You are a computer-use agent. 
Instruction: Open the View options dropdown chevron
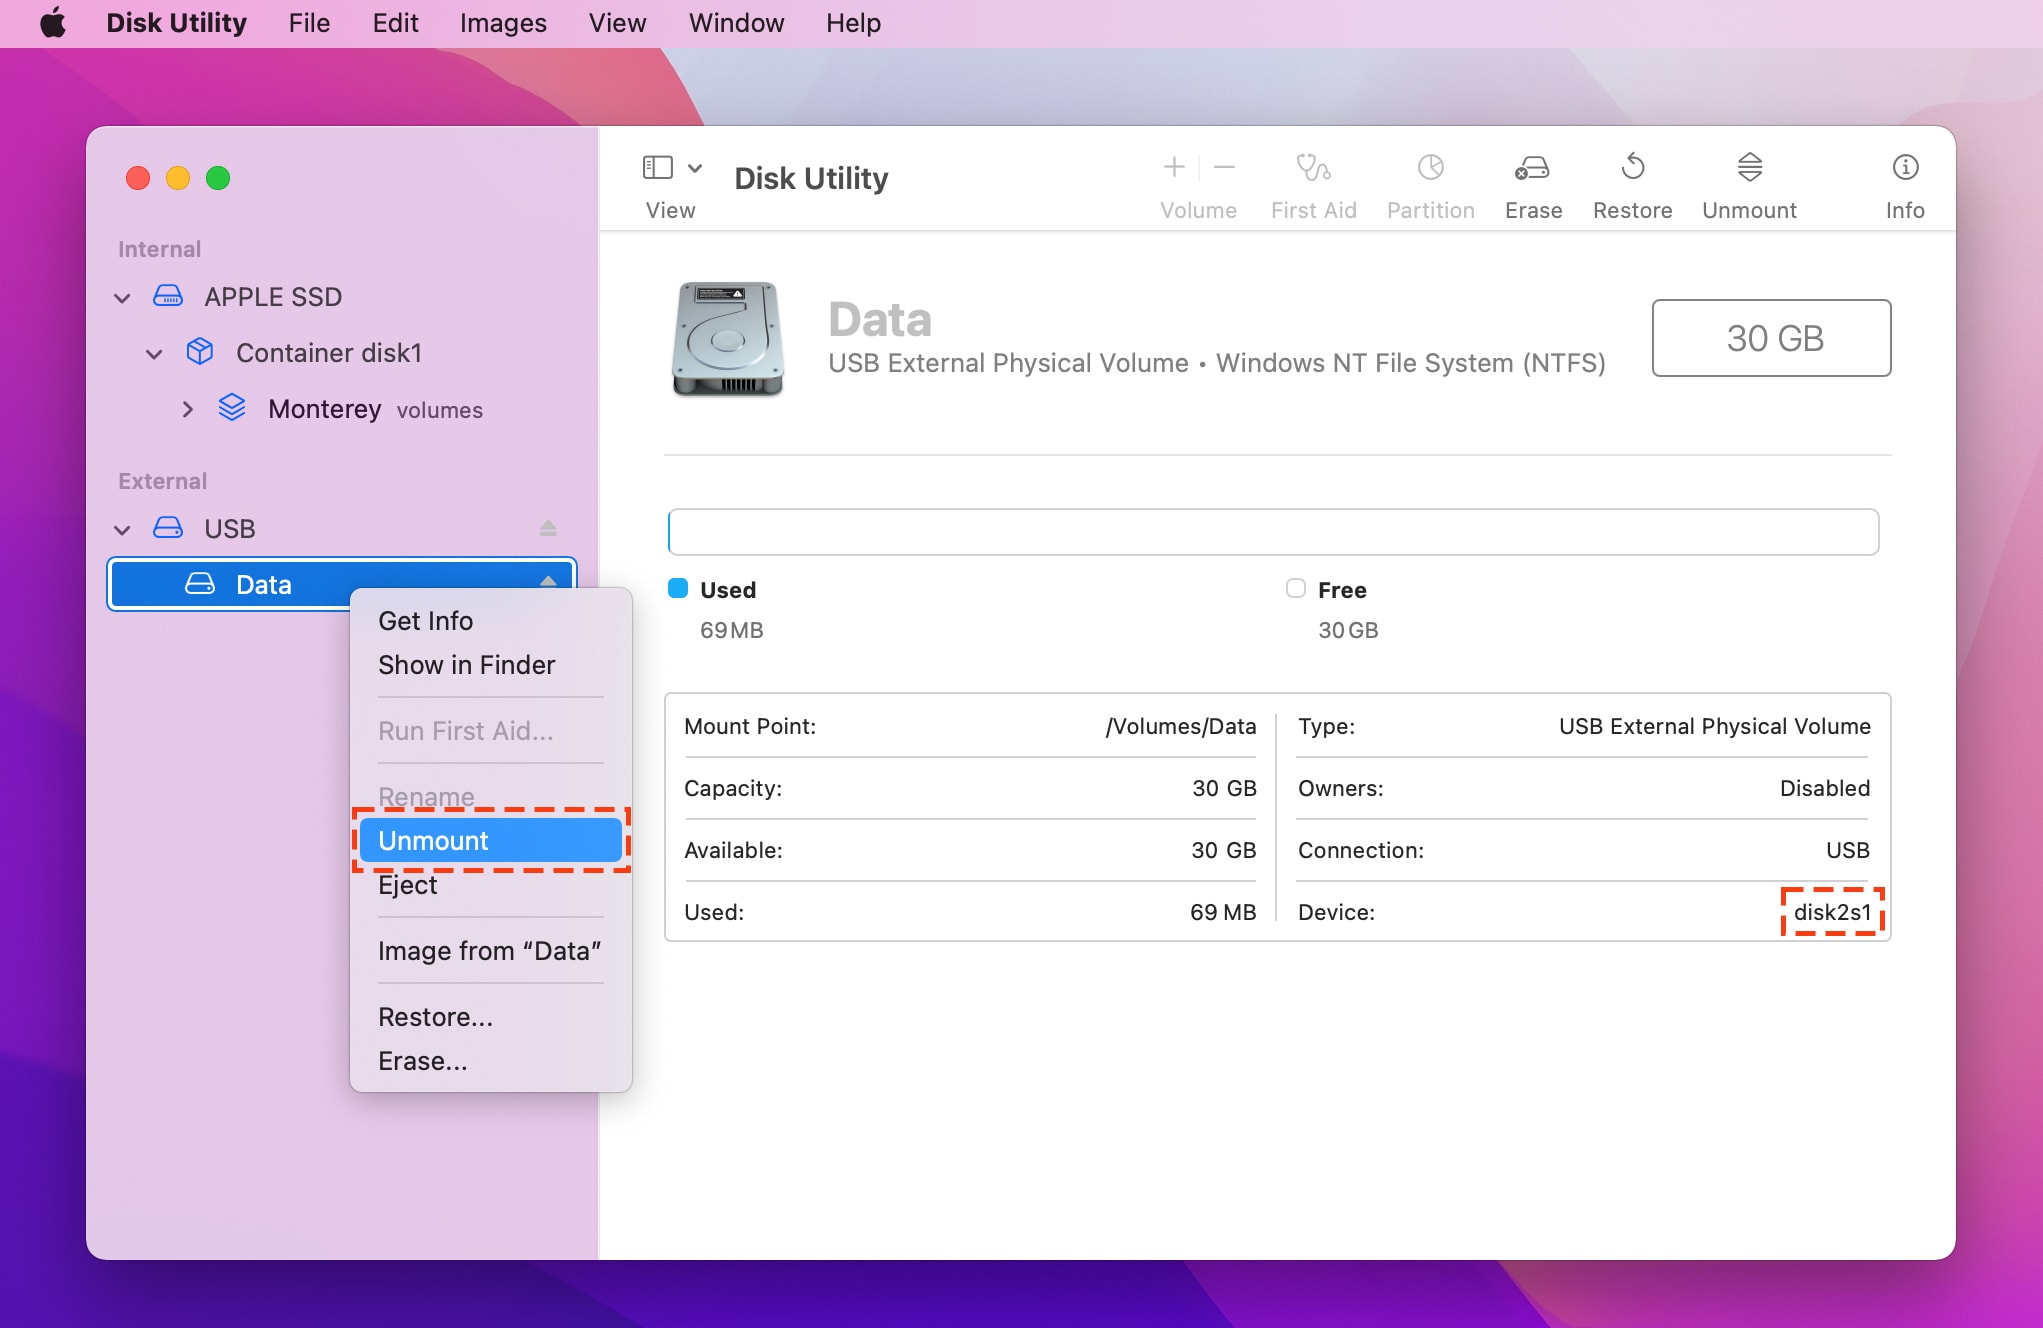(x=696, y=167)
